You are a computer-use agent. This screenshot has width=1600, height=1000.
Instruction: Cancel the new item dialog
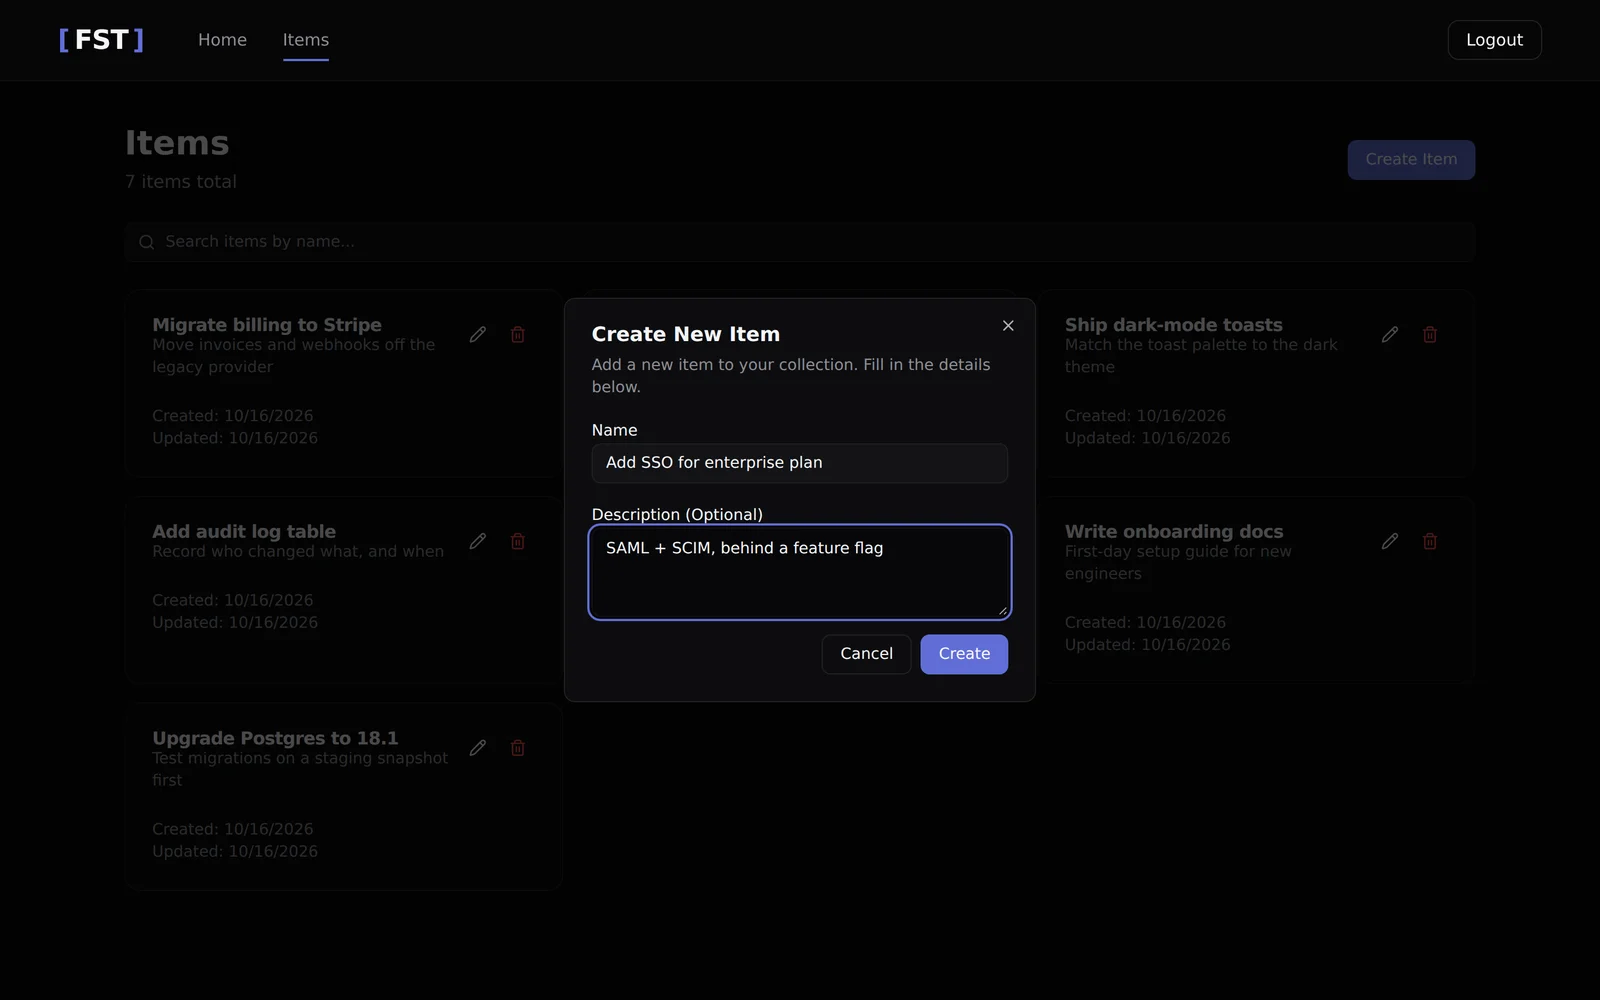(x=866, y=654)
